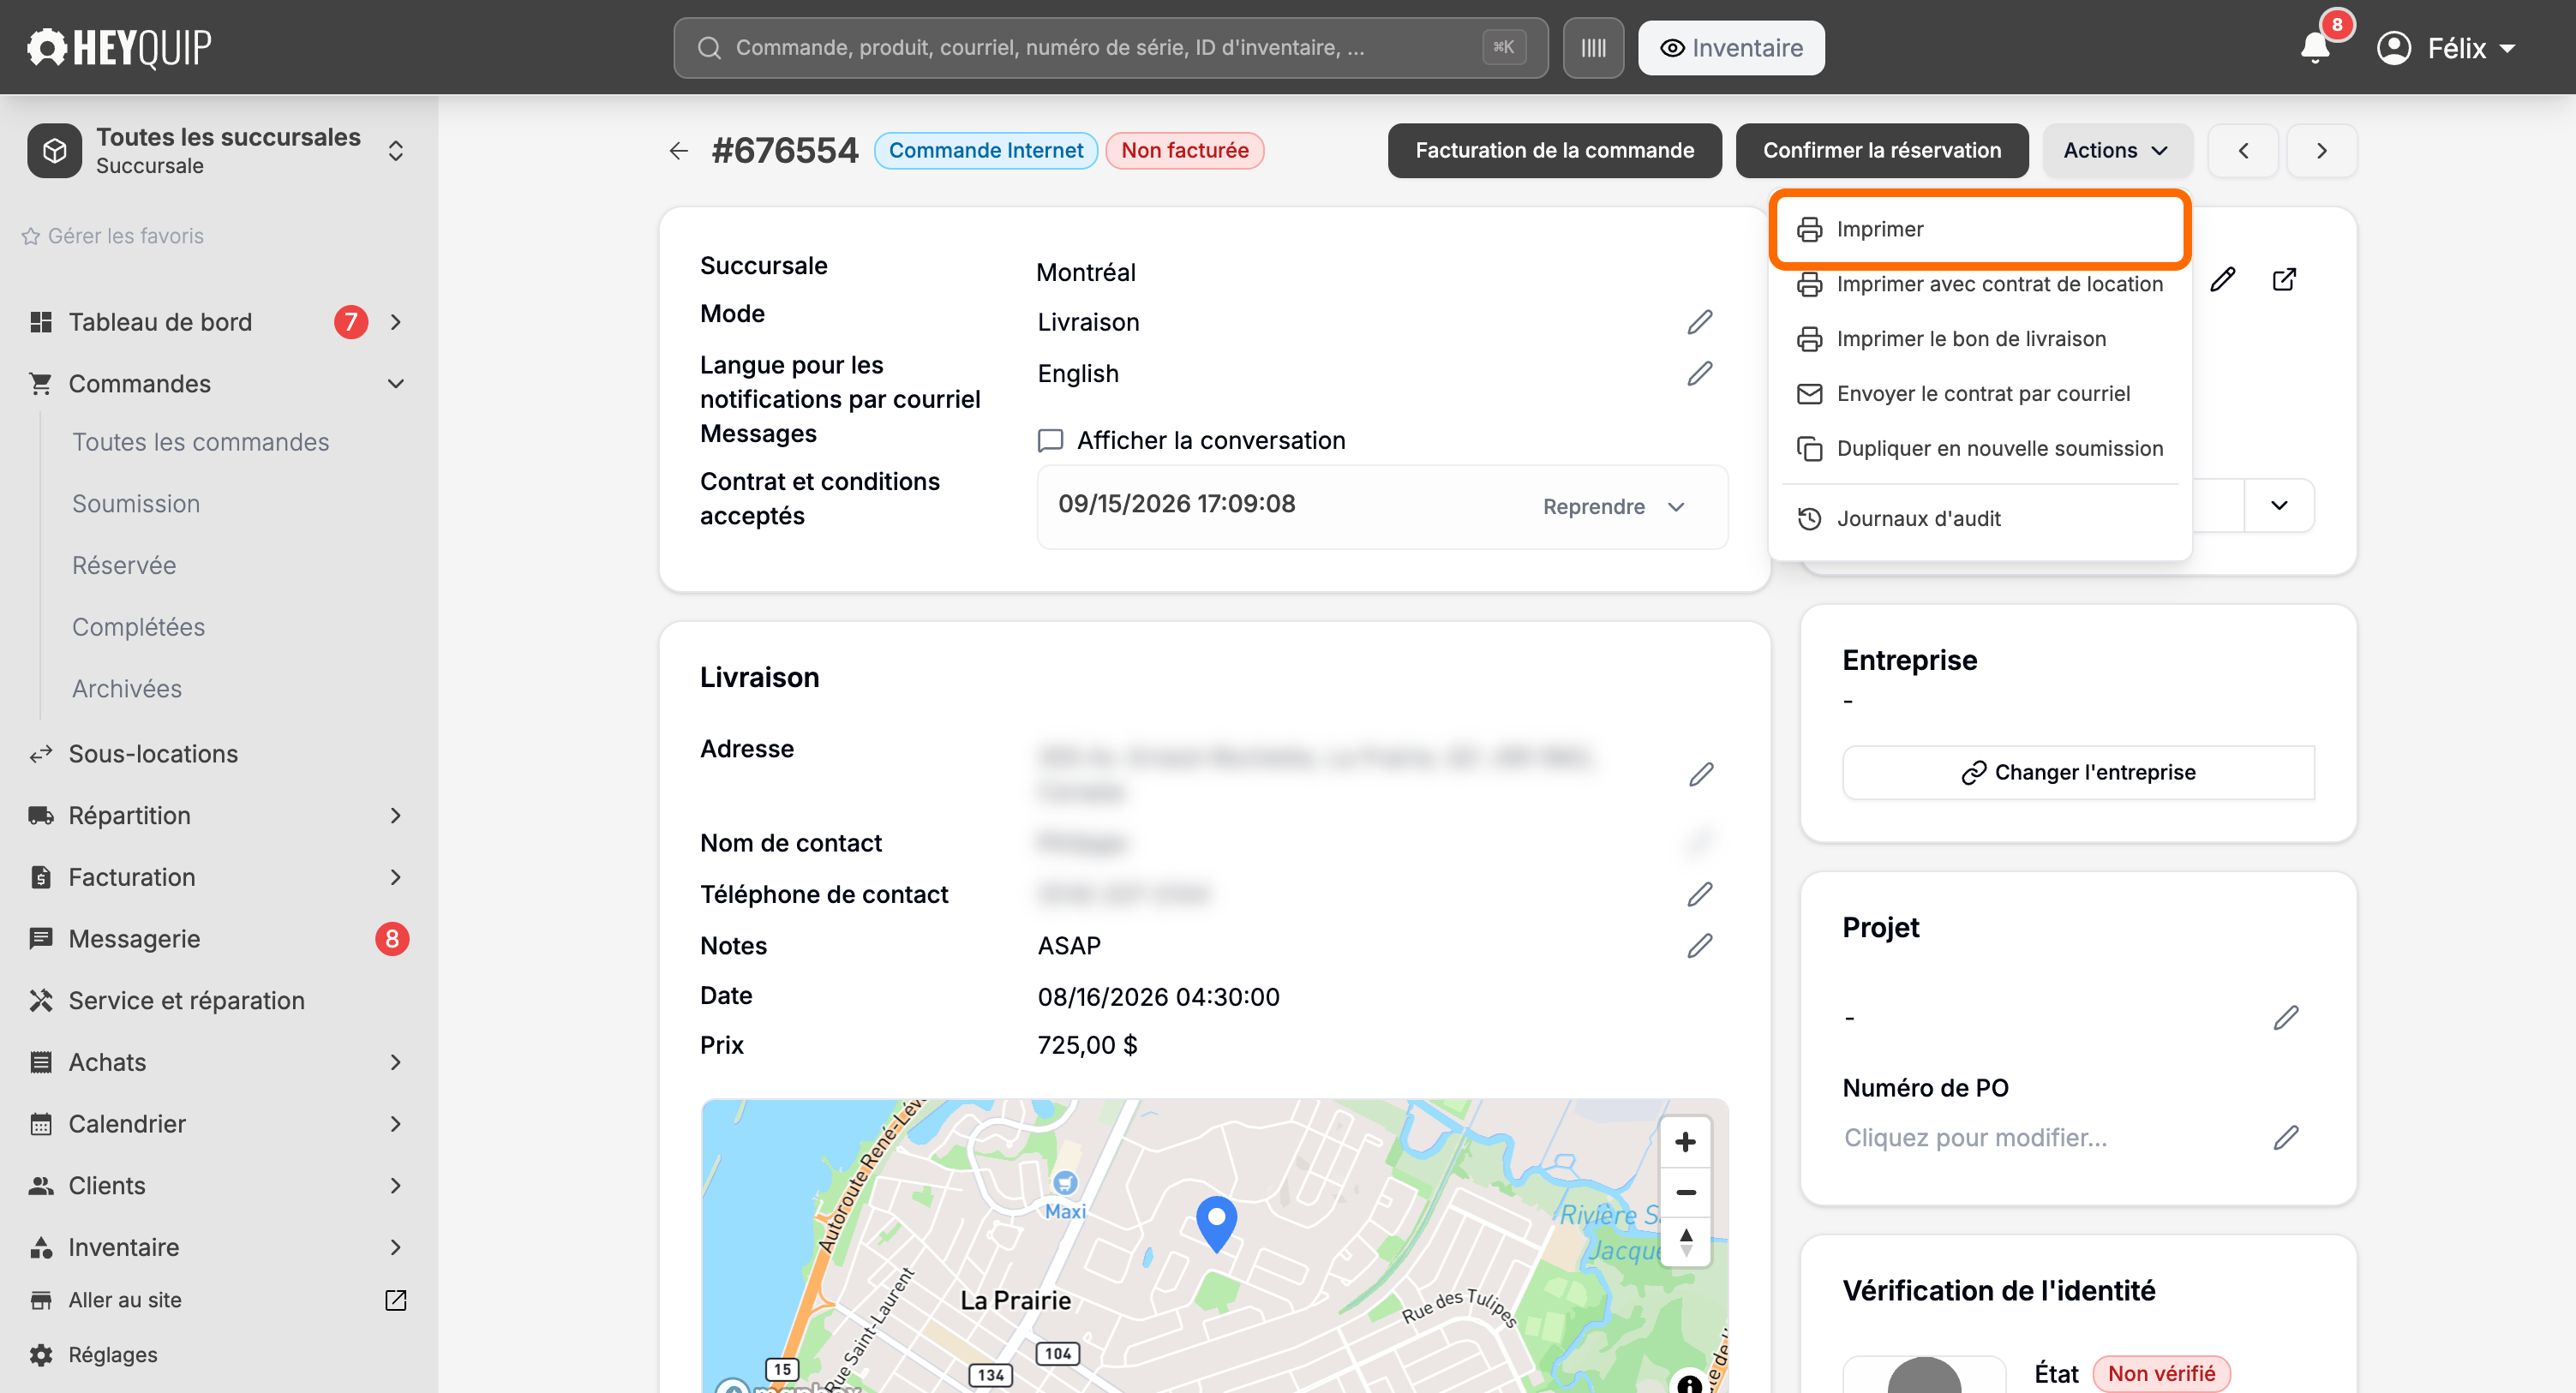Expand the Facturation menu
This screenshot has width=2576, height=1393.
coord(396,877)
